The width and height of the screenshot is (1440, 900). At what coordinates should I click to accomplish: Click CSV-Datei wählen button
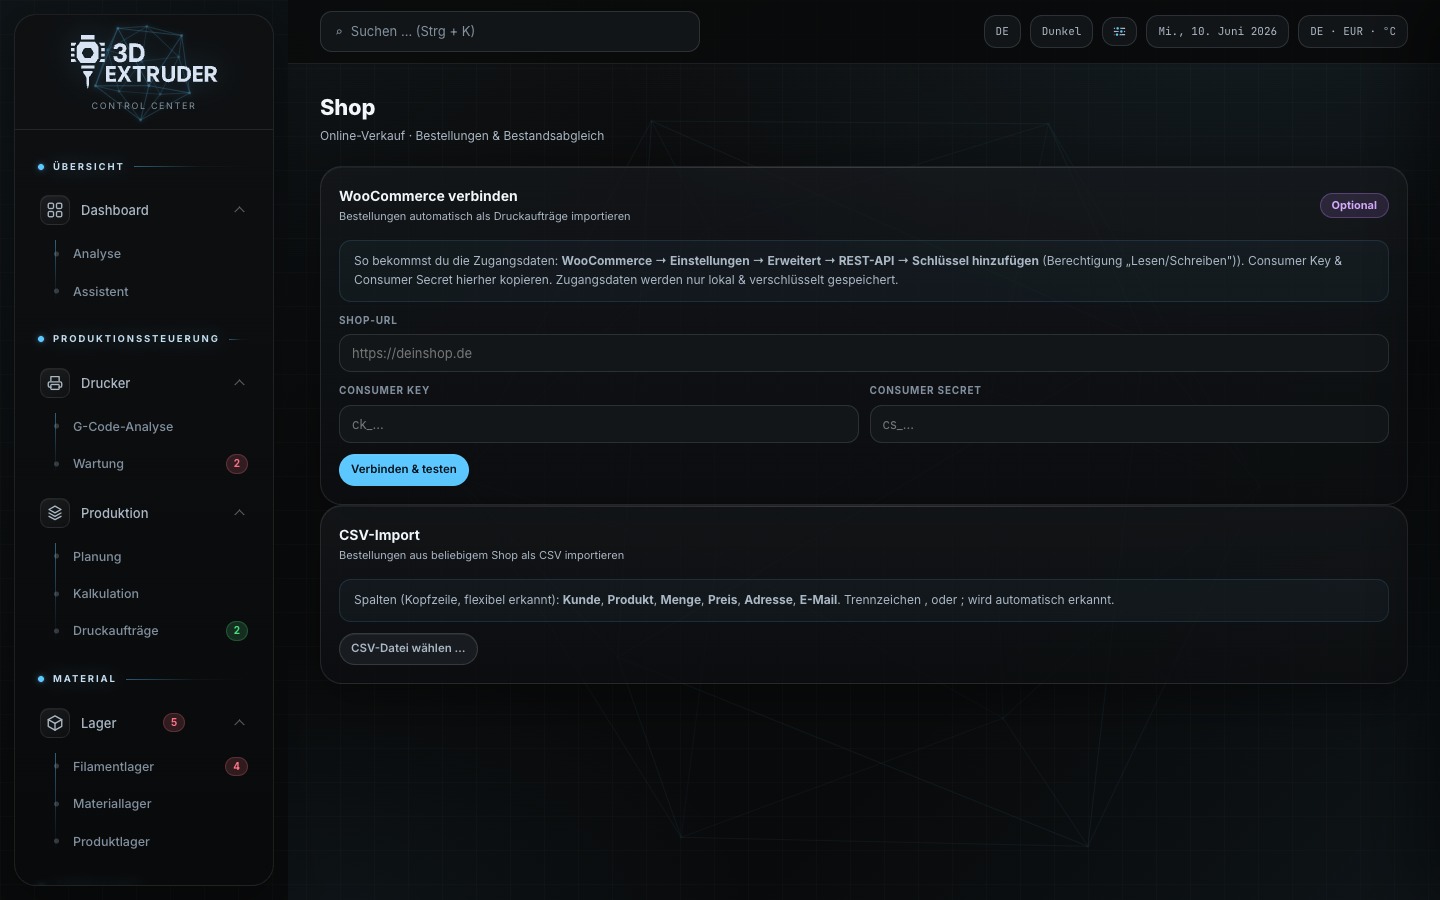click(x=408, y=649)
